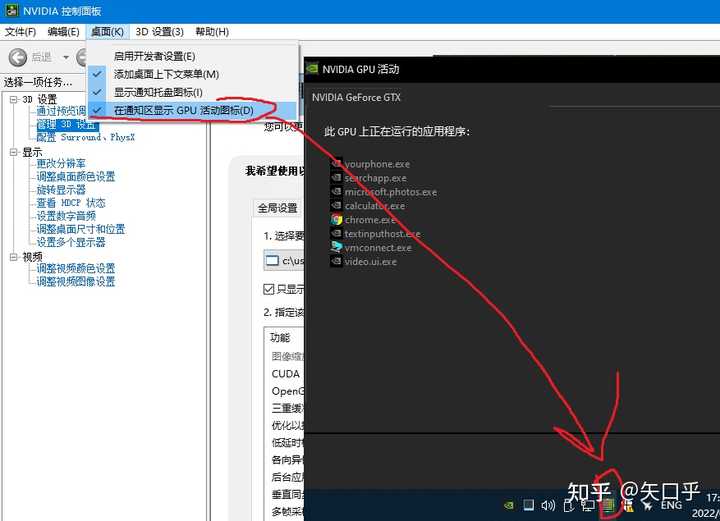Open 查看 HDCP 状态 link
This screenshot has height=521, width=720.
coord(71,202)
